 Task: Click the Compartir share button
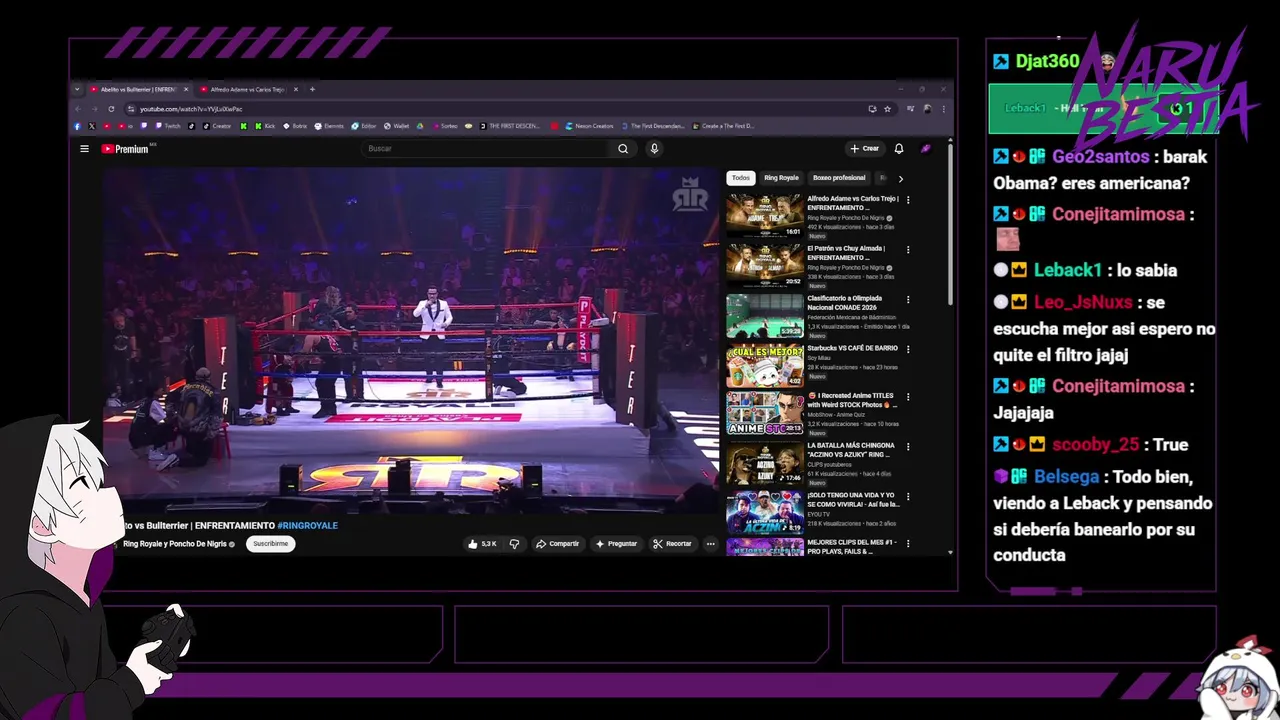coord(558,544)
